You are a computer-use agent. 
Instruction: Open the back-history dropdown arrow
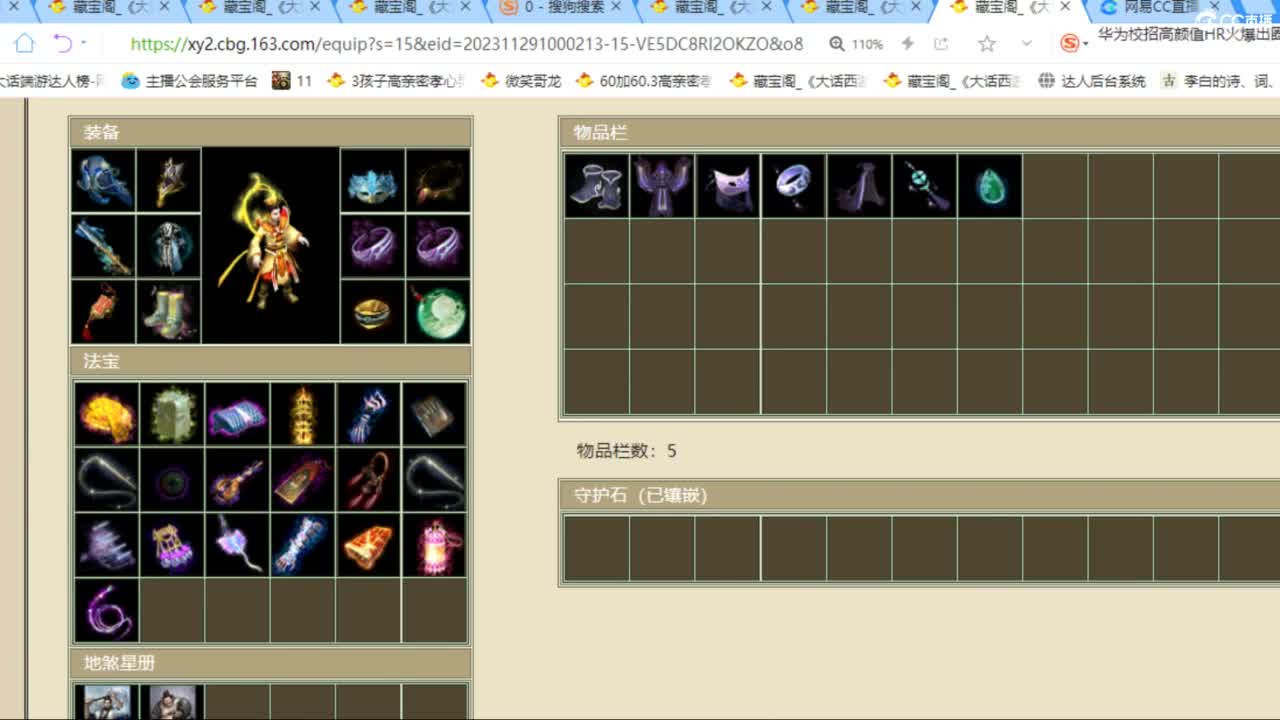83,44
